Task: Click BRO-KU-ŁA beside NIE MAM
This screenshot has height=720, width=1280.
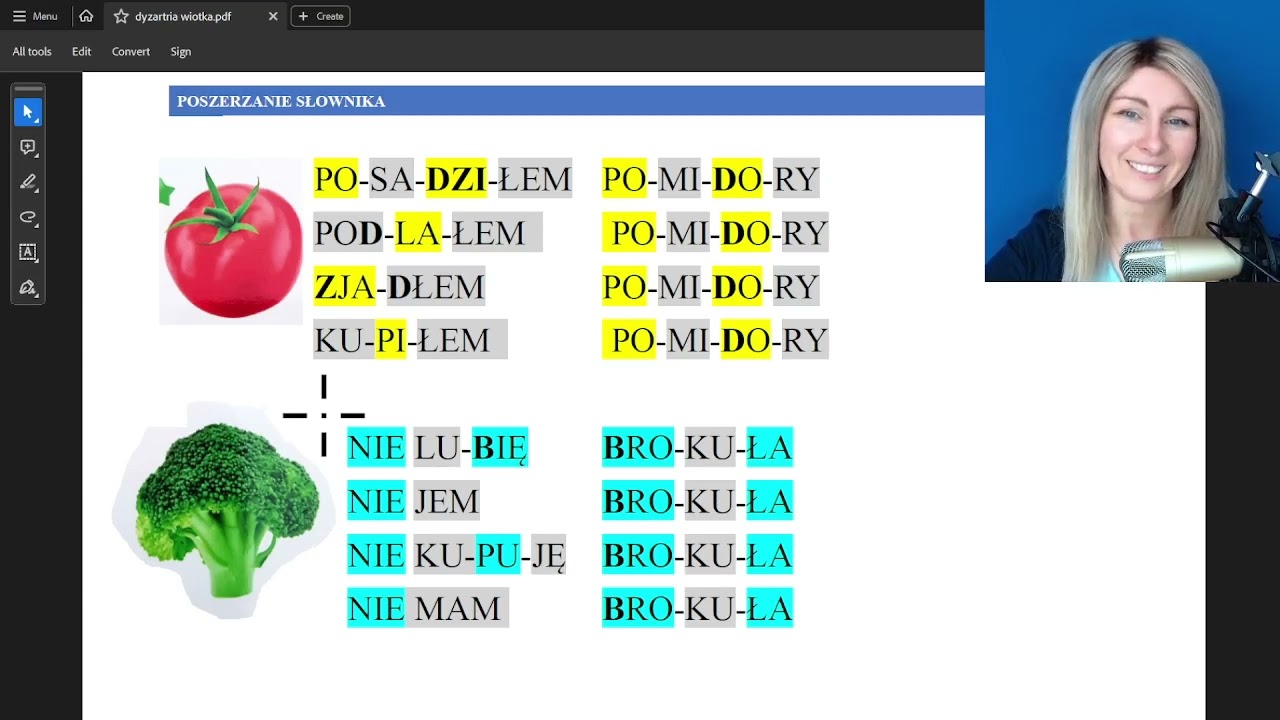Action: tap(698, 608)
